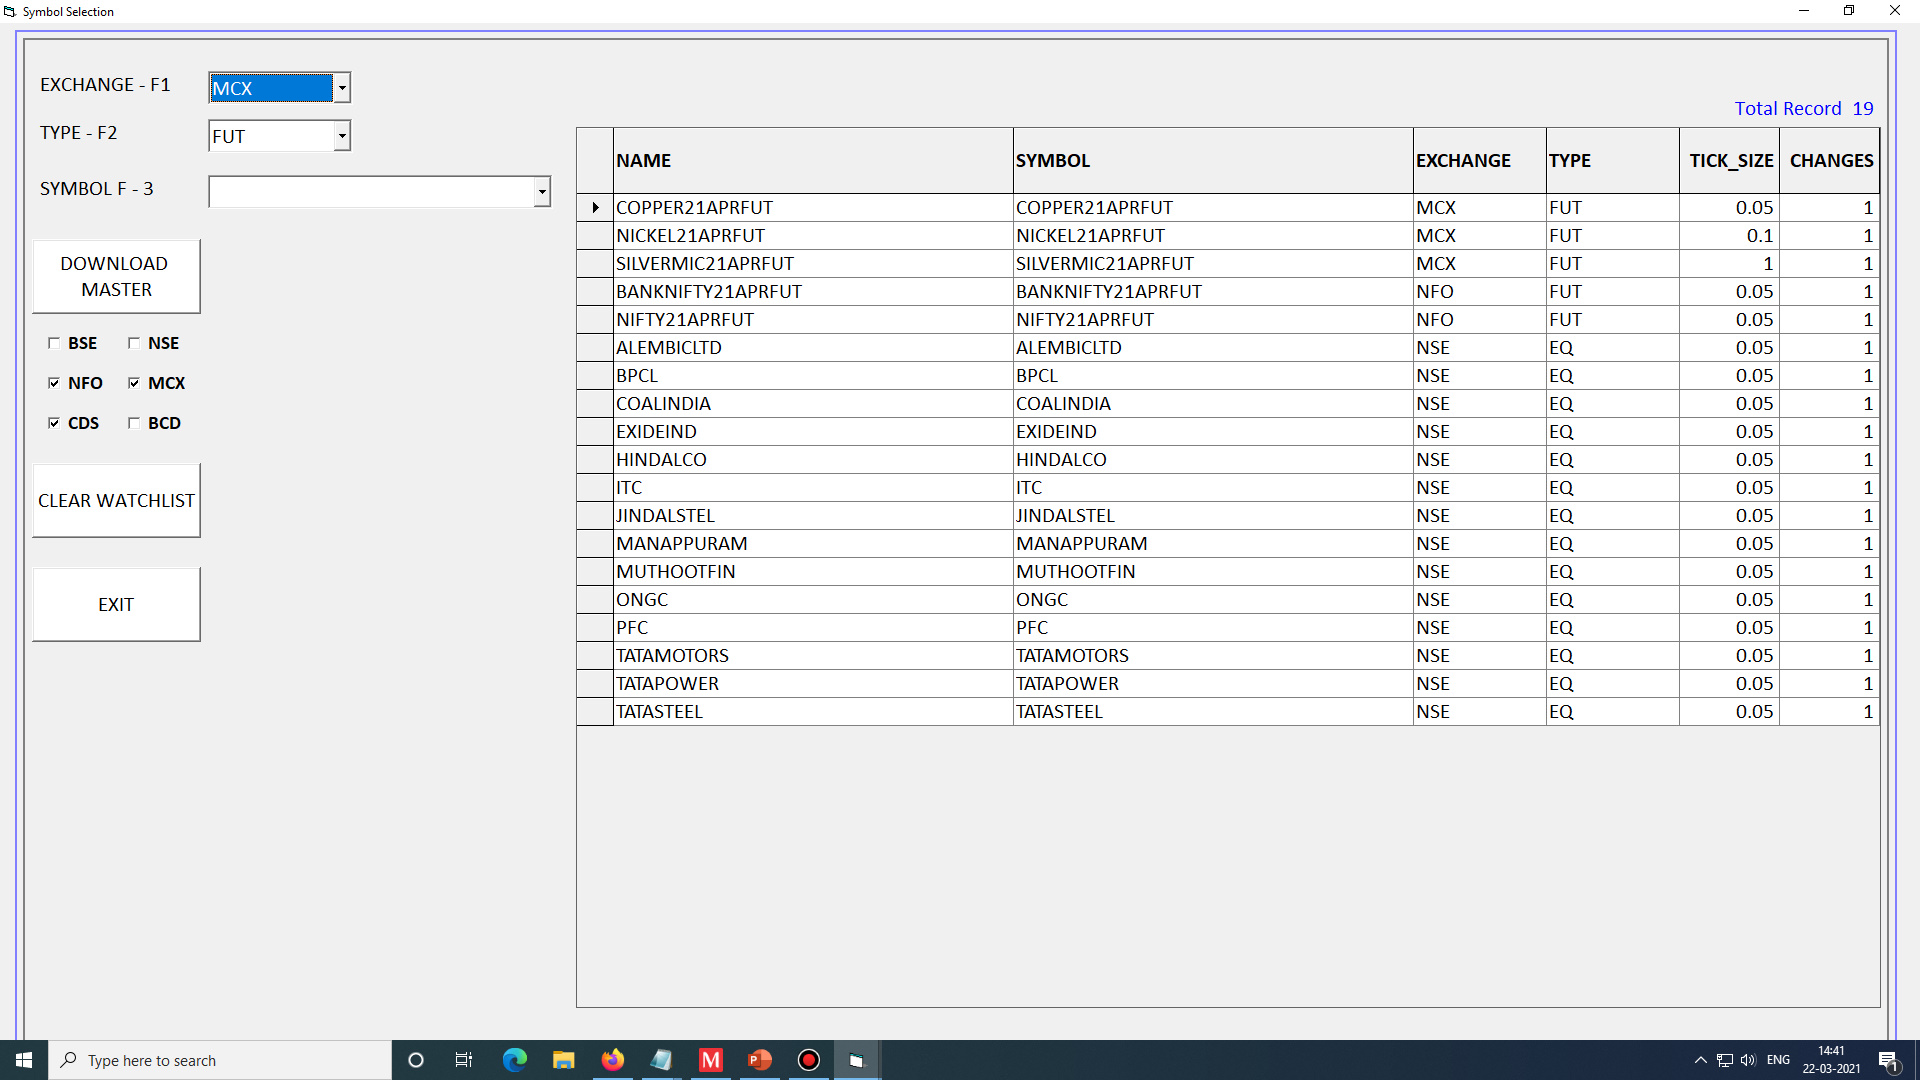The height and width of the screenshot is (1080, 1920).
Task: Open File Explorer in the taskbar
Action: pos(563,1060)
